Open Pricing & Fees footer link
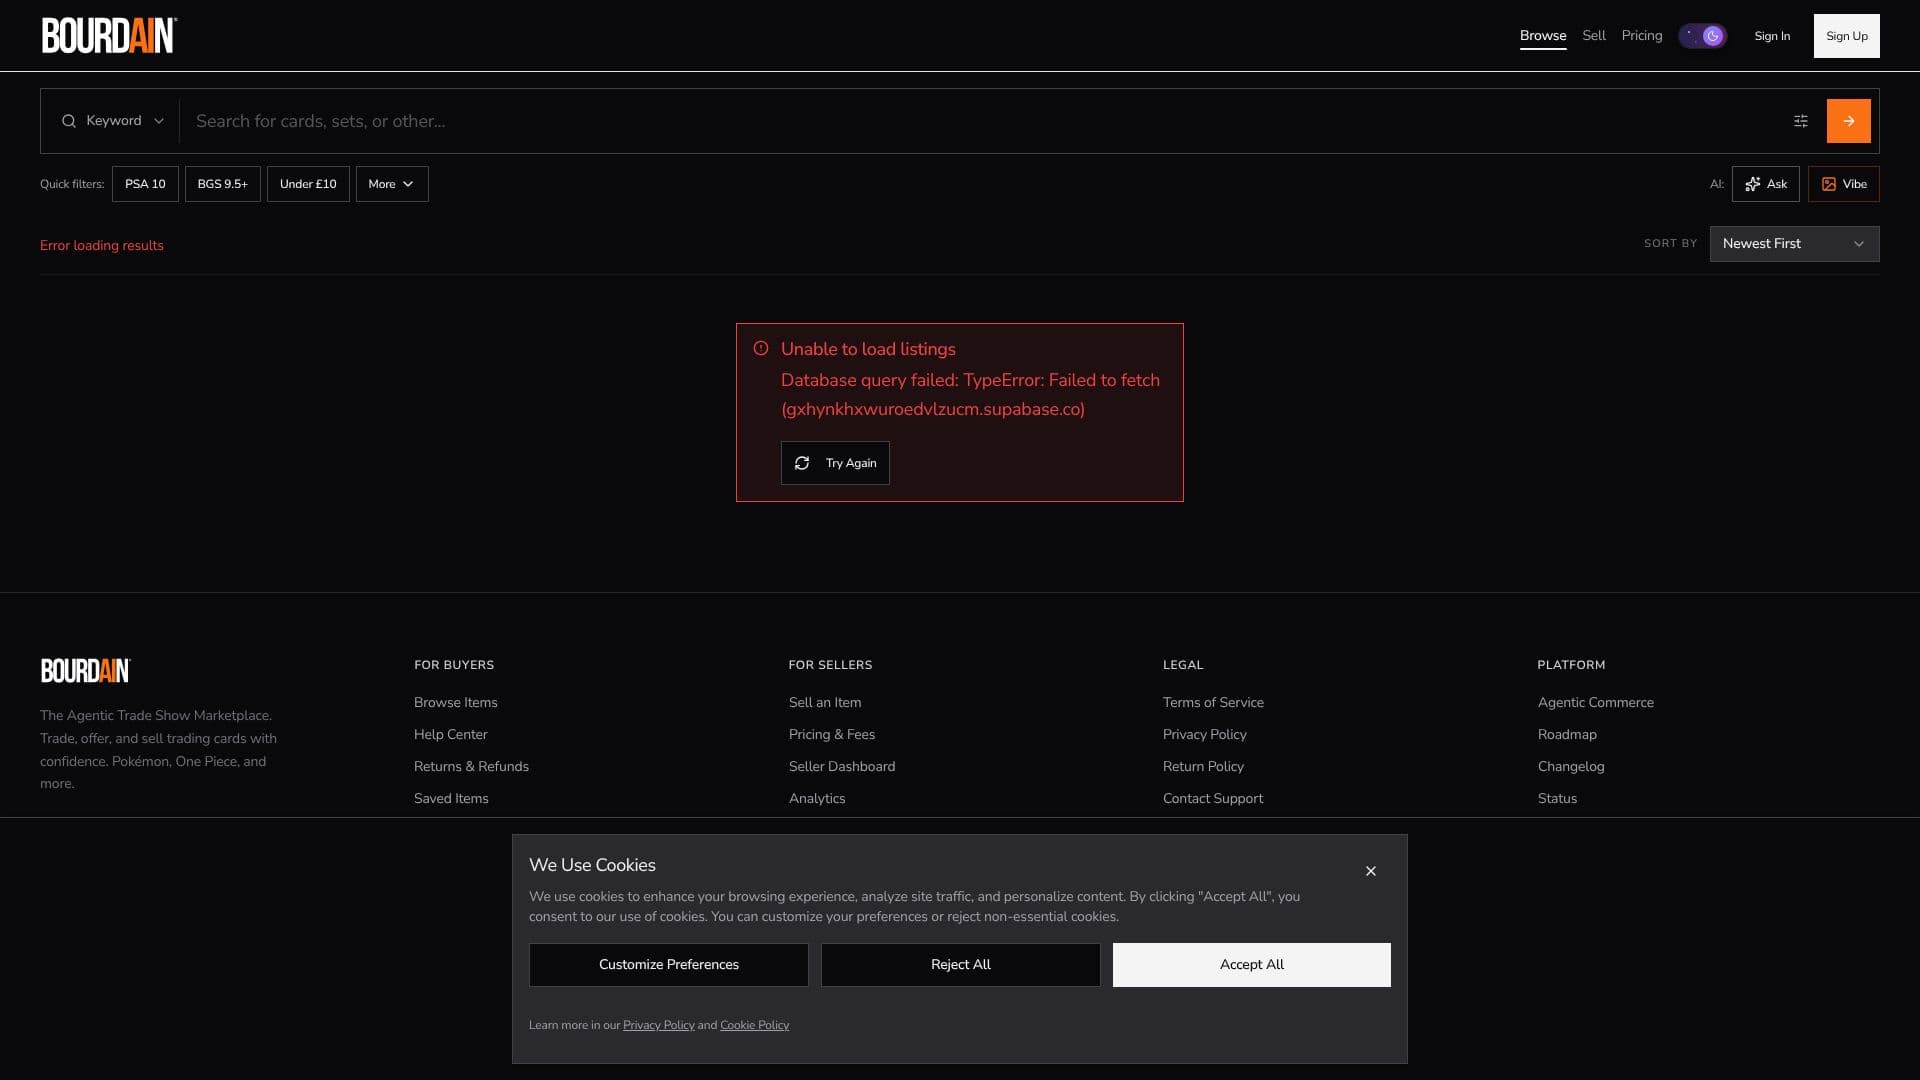This screenshot has height=1080, width=1920. [832, 735]
